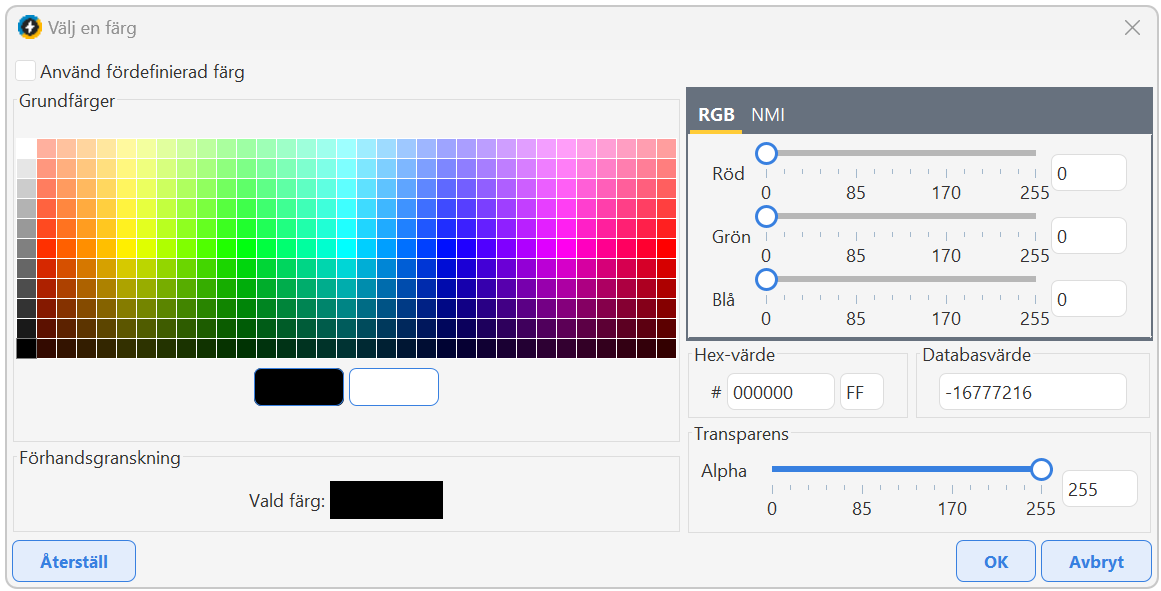Screen dimensions: 1161x591
Task: Focus the Blå value input field
Action: pos(1088,299)
